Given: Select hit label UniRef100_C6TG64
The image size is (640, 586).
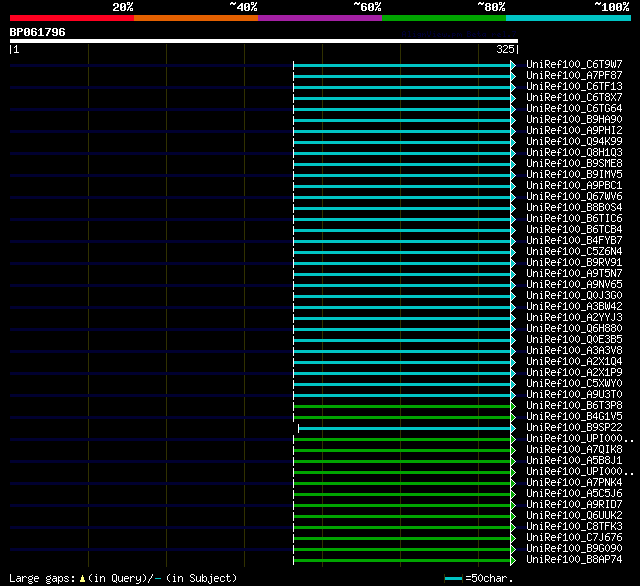Looking at the screenshot, I should click(x=574, y=109).
